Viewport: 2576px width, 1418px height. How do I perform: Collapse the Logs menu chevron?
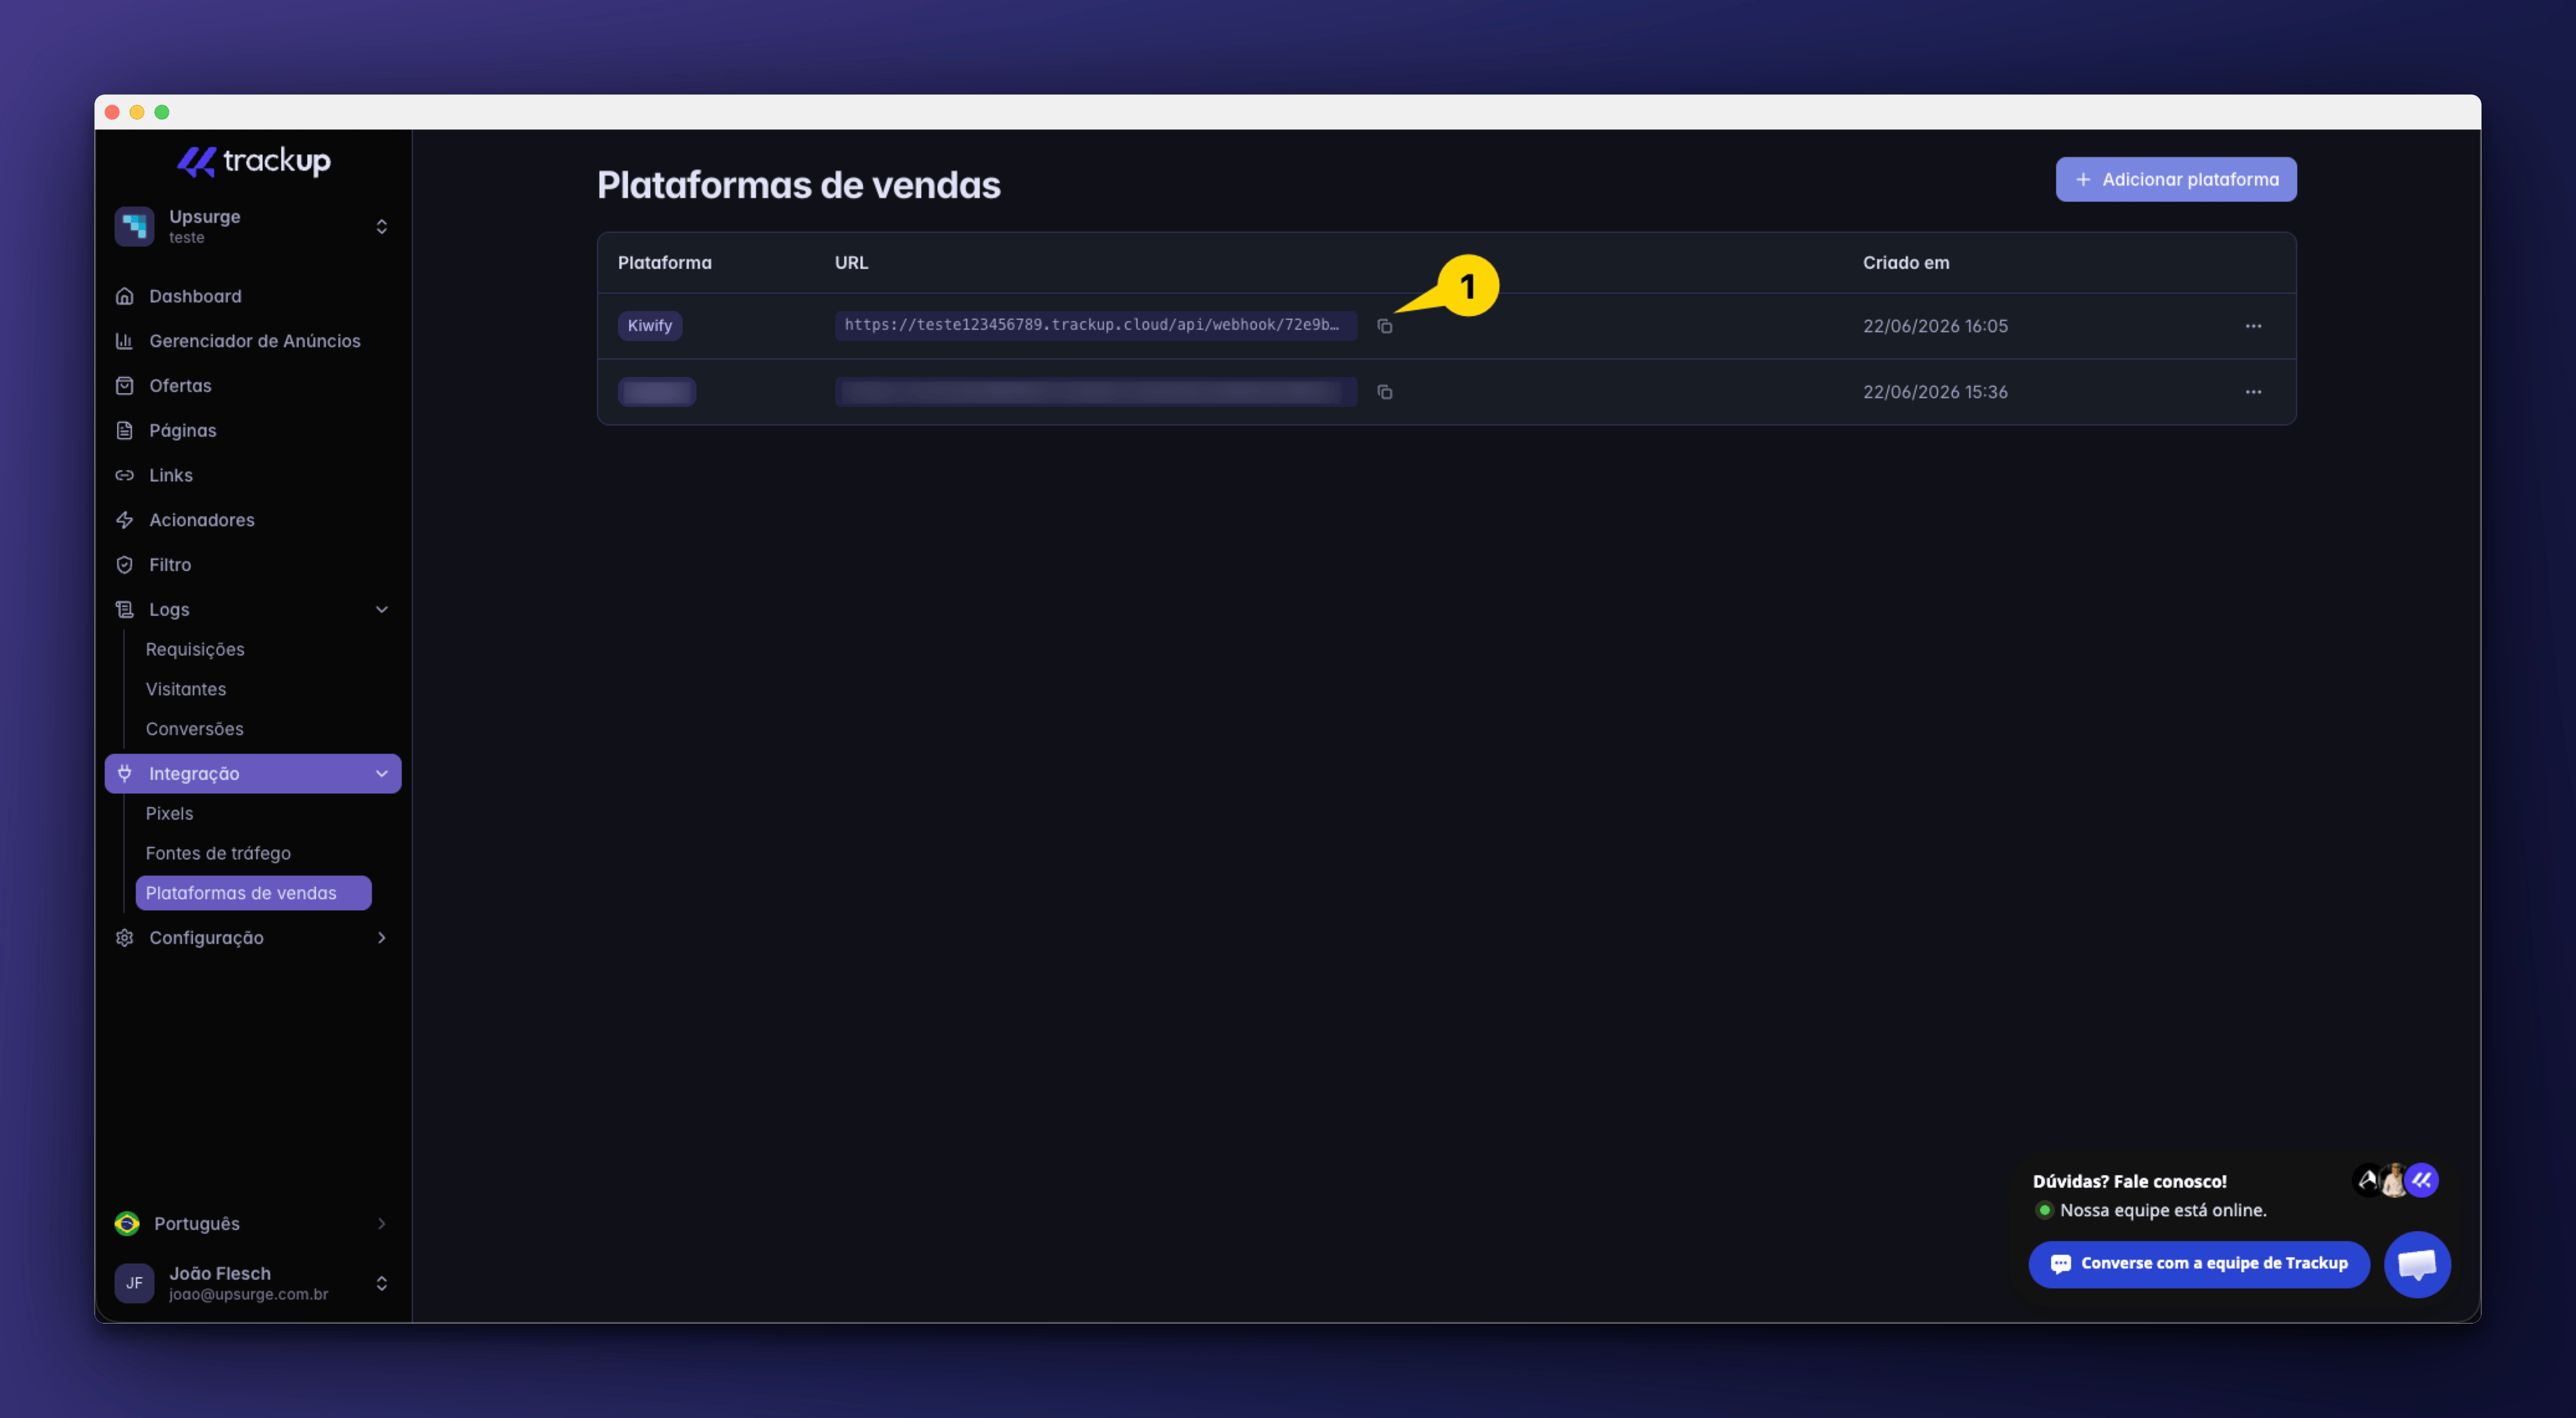tap(381, 610)
